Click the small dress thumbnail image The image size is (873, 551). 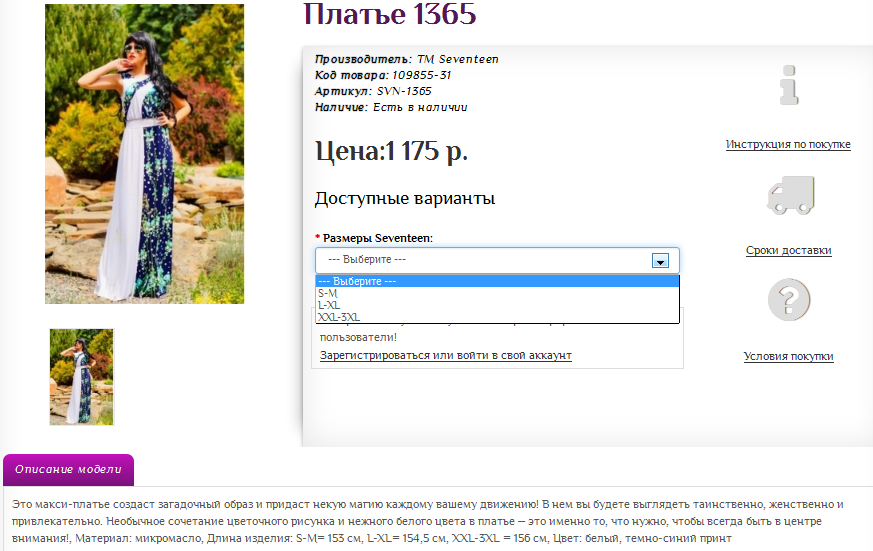click(x=82, y=377)
